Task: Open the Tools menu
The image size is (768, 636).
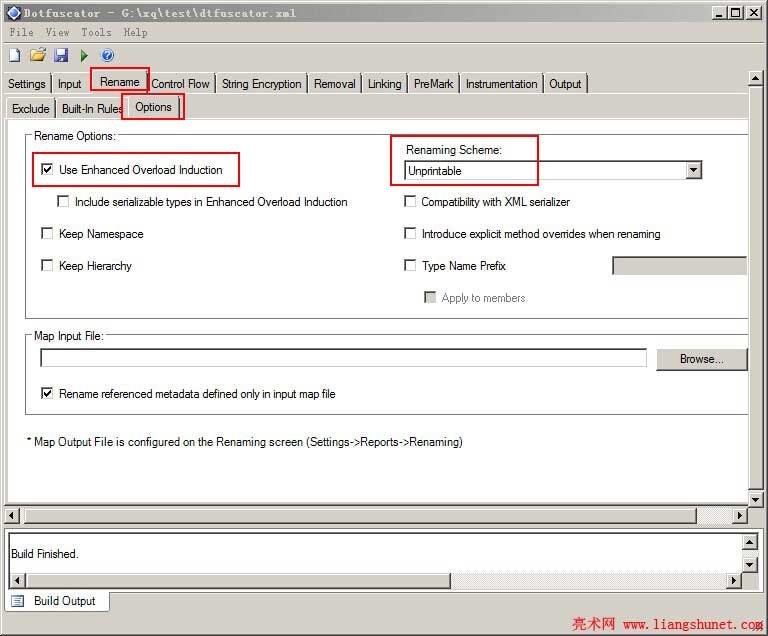Action: 96,32
